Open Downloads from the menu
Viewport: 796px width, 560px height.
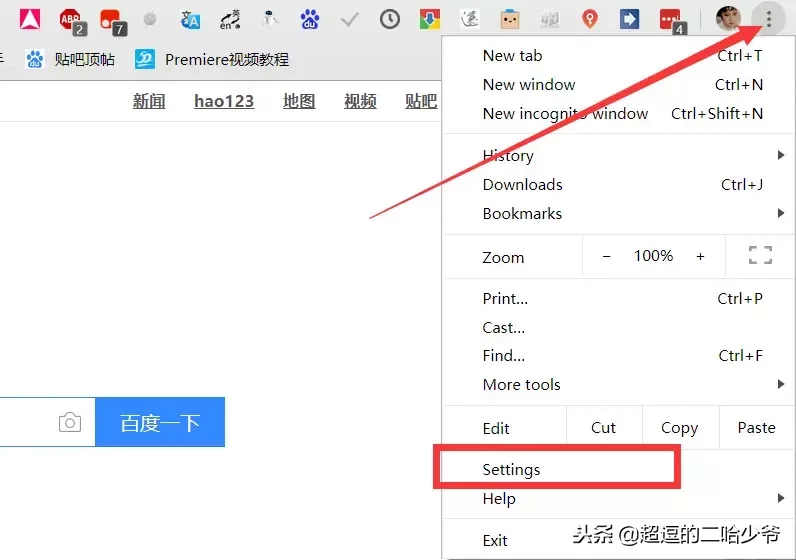(x=618, y=184)
